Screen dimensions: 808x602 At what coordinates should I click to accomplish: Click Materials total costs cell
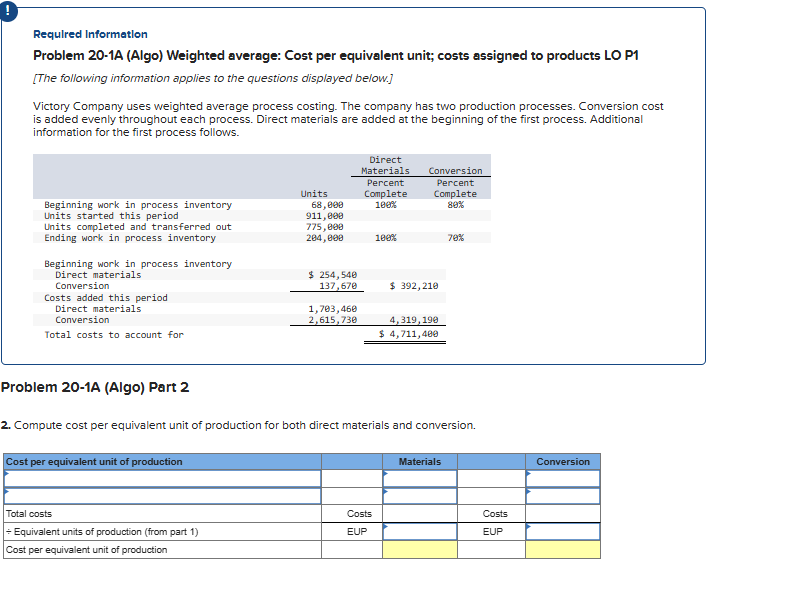click(419, 514)
